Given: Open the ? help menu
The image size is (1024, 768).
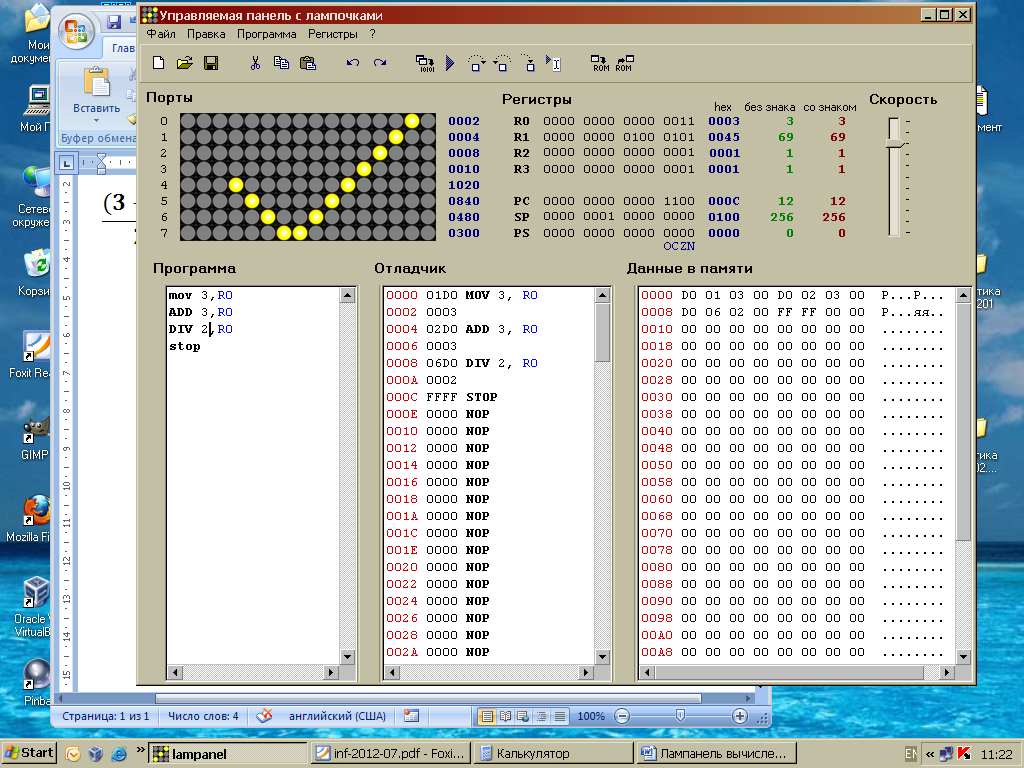Looking at the screenshot, I should pos(372,34).
